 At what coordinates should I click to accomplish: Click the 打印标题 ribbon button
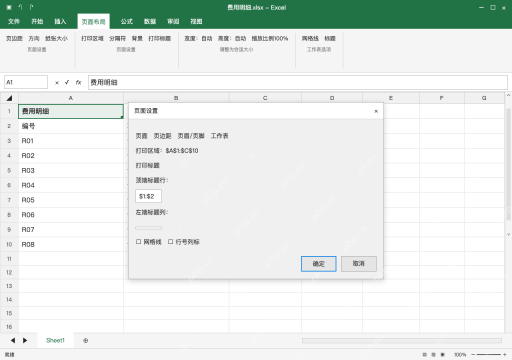pos(160,39)
